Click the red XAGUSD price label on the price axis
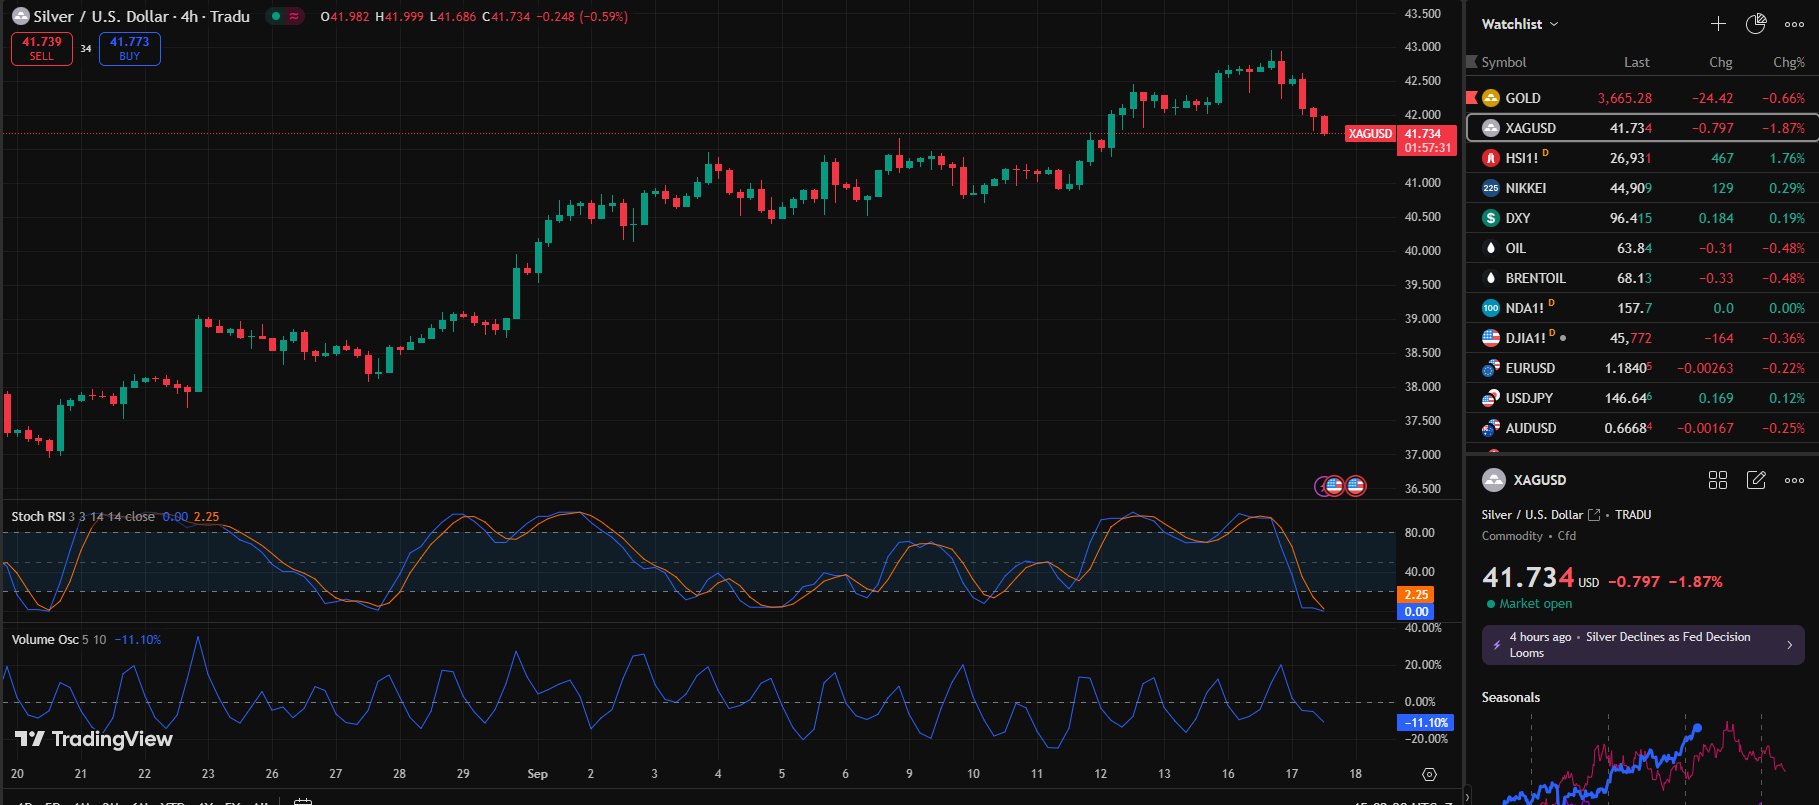The height and width of the screenshot is (805, 1819). point(1369,133)
